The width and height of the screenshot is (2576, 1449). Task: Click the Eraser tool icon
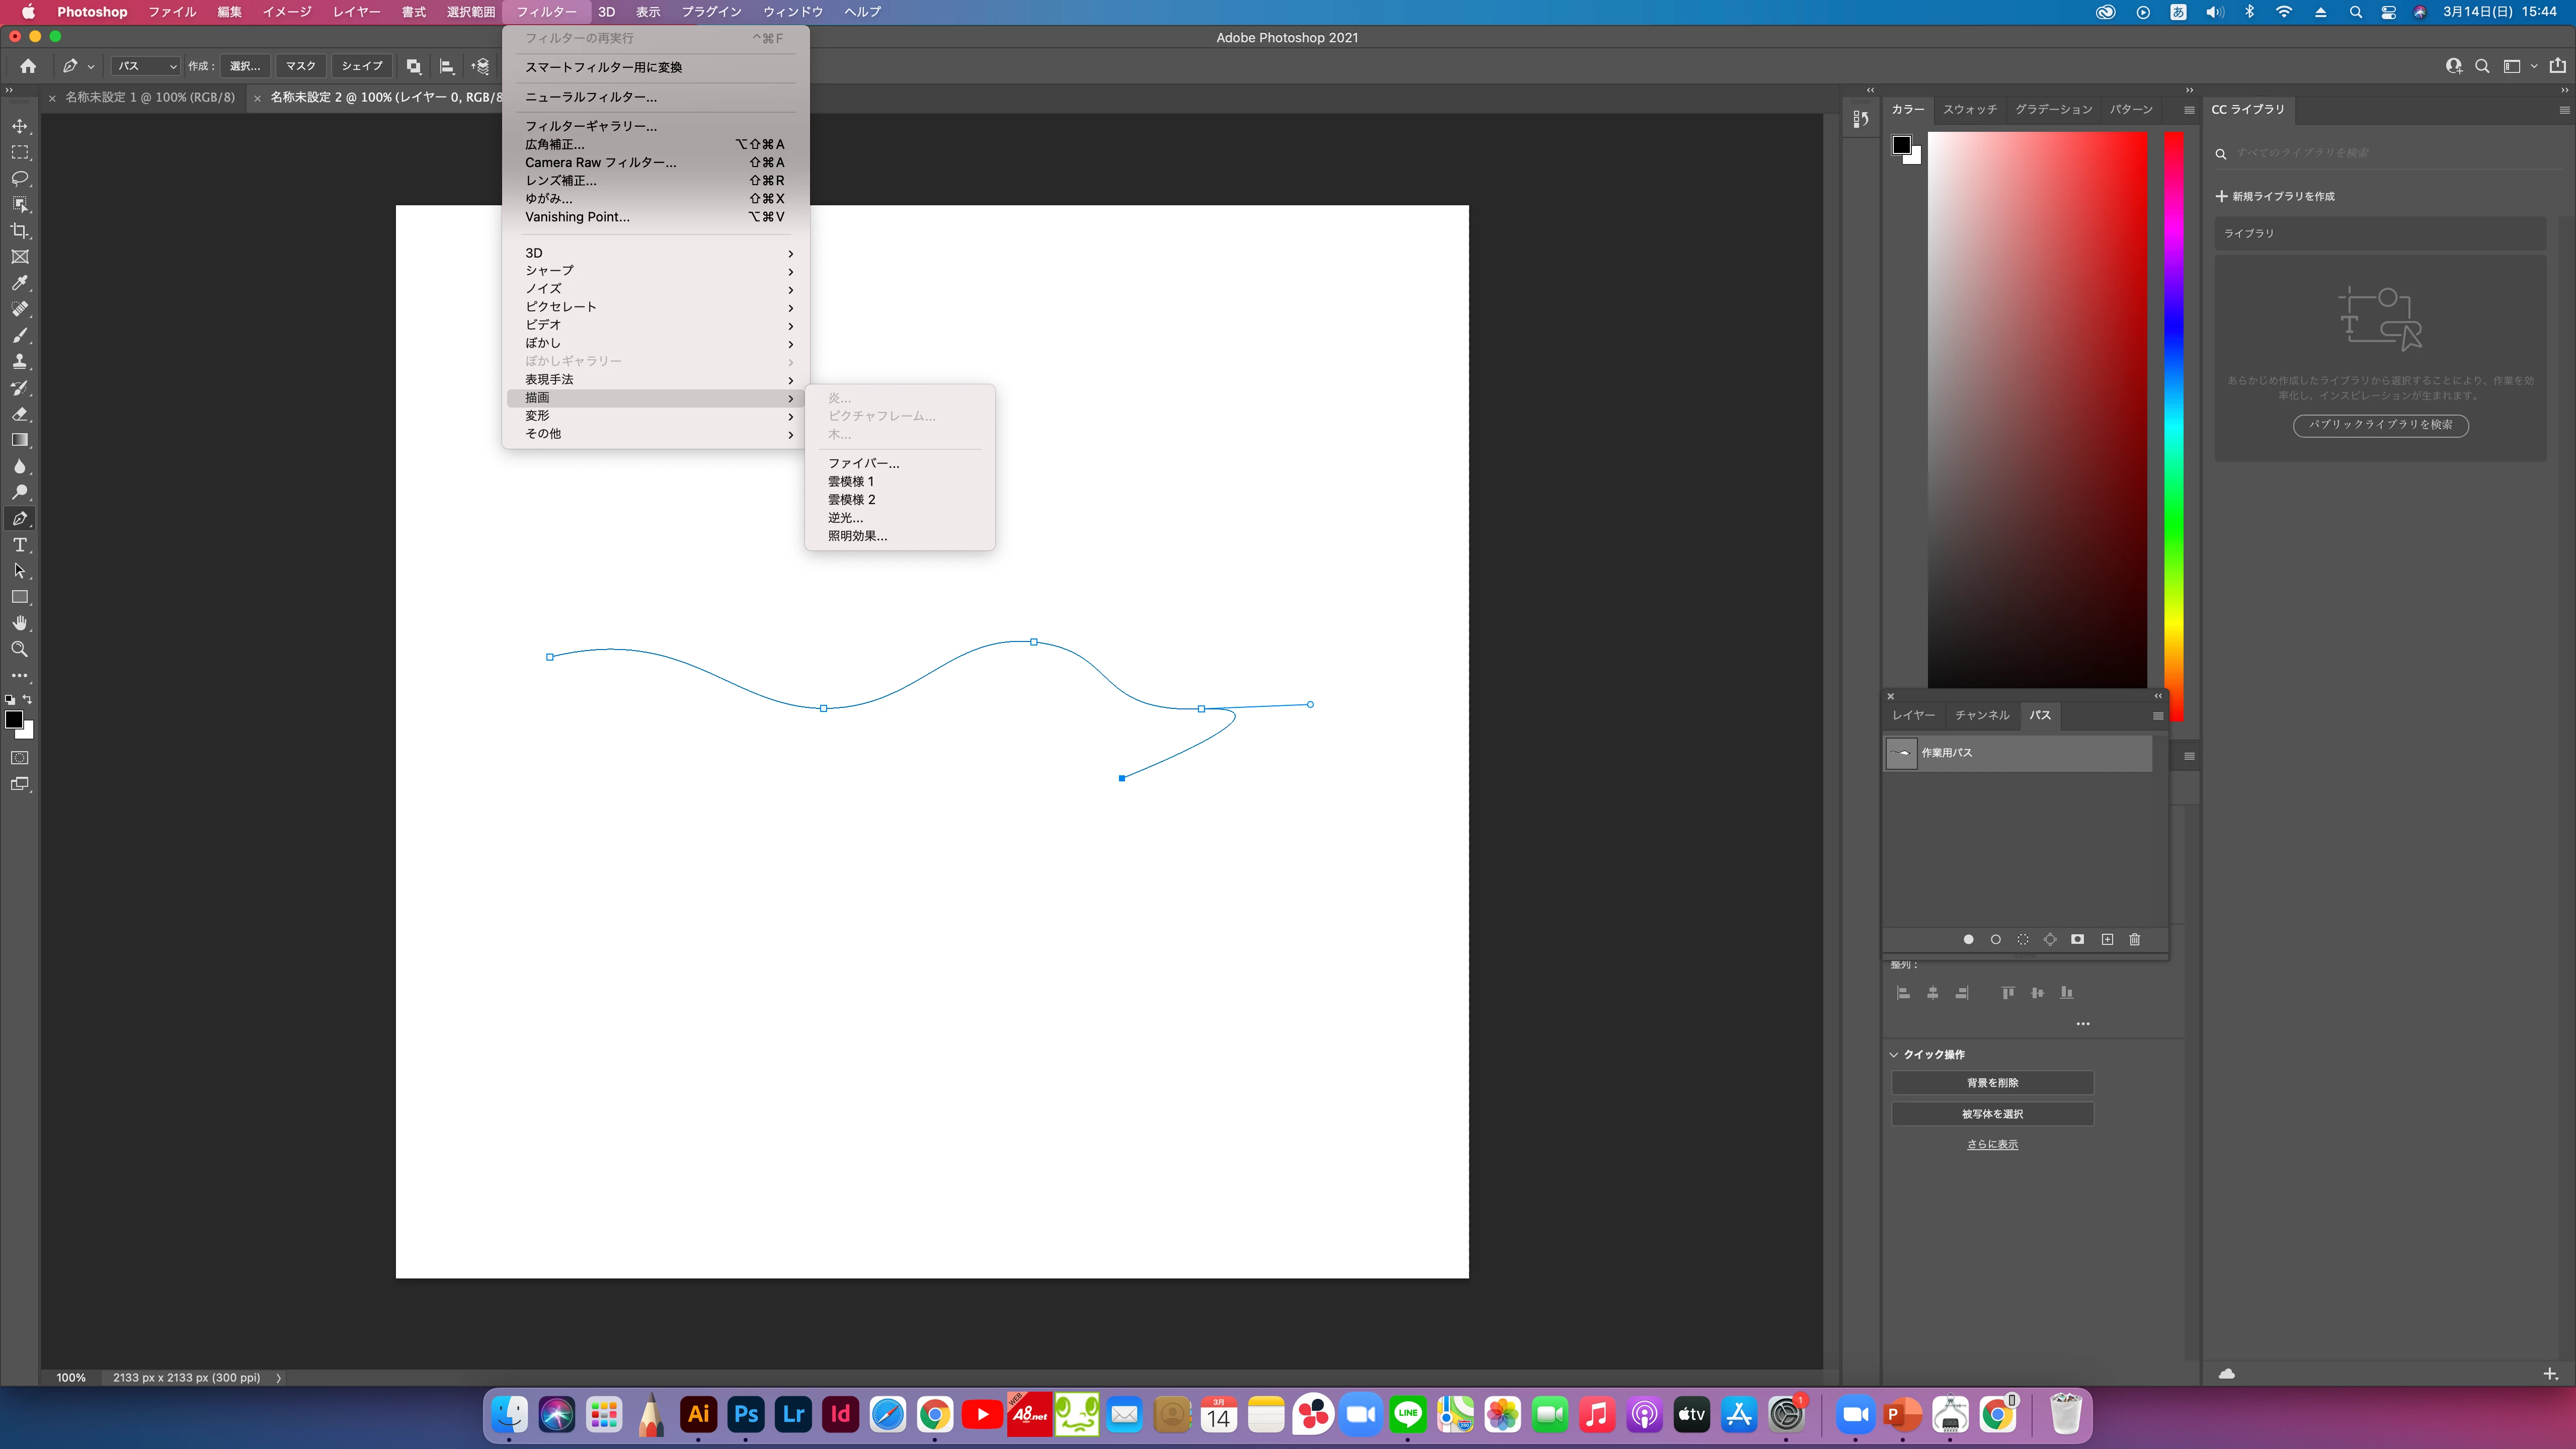pos(20,414)
